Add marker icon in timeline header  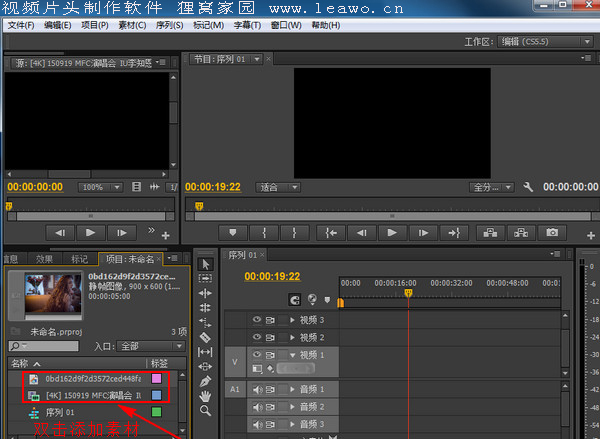point(327,300)
